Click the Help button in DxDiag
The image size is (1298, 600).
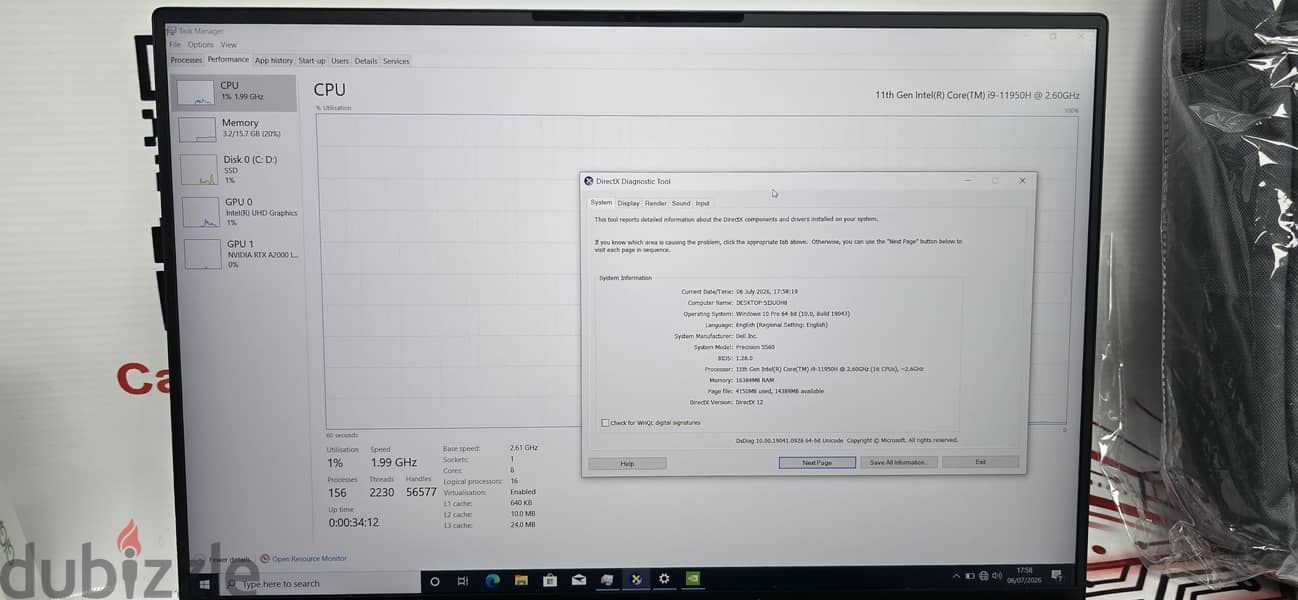coord(627,463)
